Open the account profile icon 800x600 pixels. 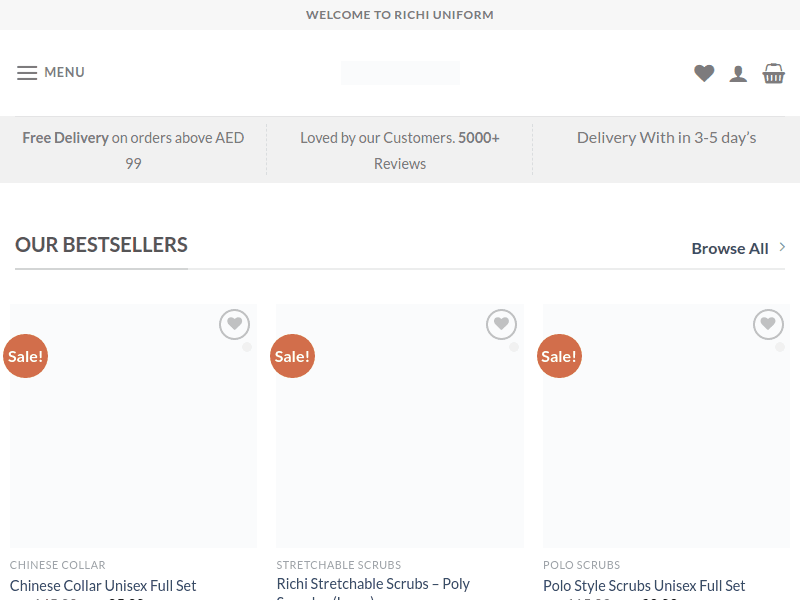738,73
